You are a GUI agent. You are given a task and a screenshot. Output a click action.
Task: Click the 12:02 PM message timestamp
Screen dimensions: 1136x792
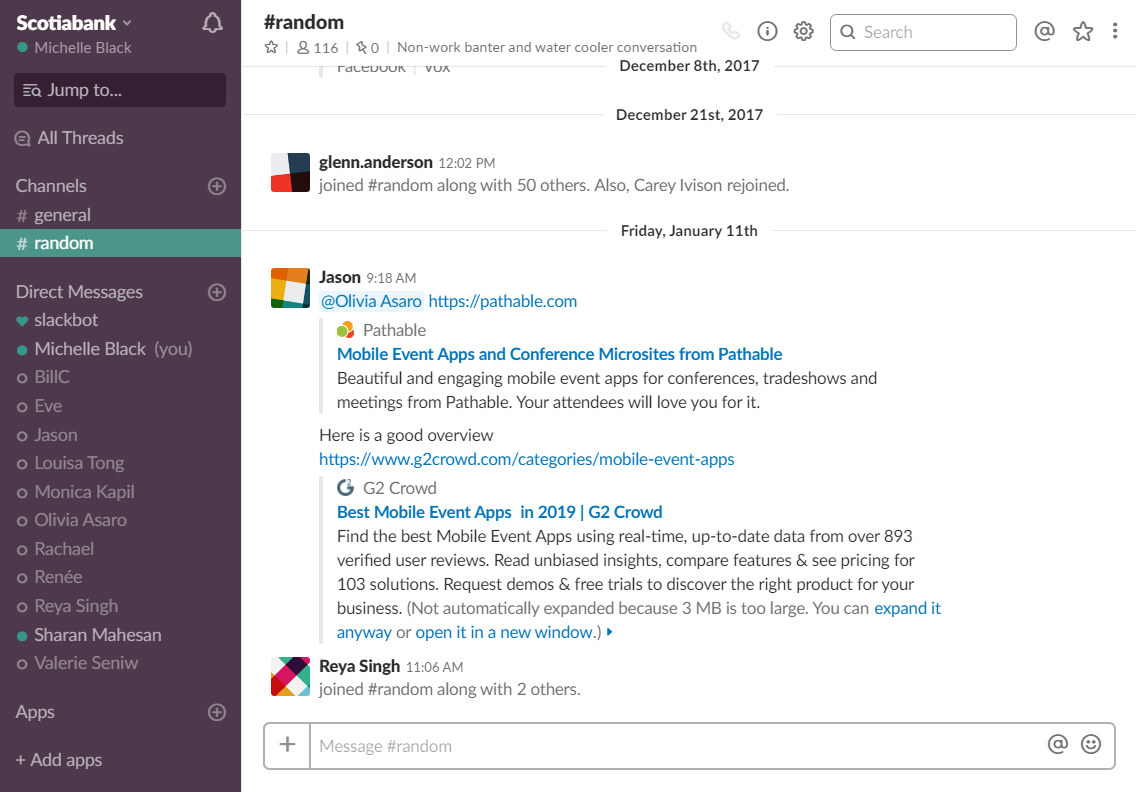467,164
